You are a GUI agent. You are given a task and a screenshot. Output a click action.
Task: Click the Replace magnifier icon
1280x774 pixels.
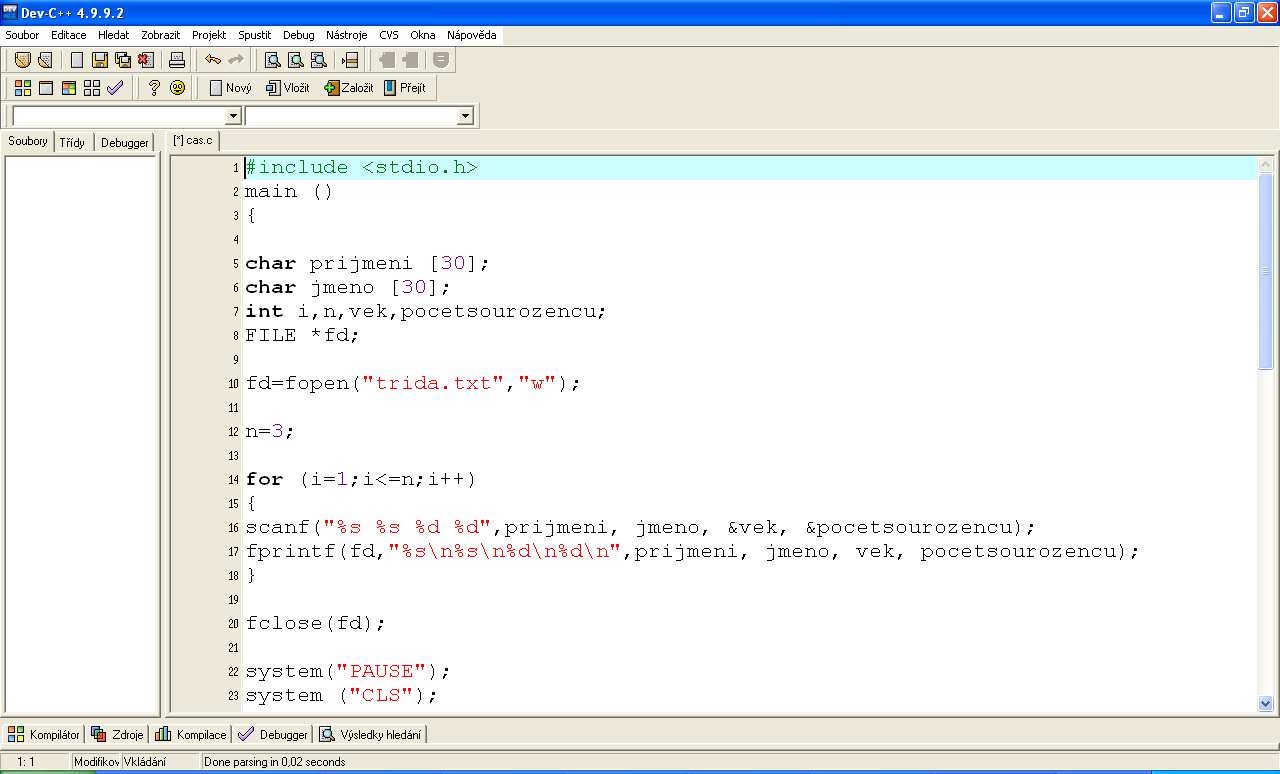295,60
